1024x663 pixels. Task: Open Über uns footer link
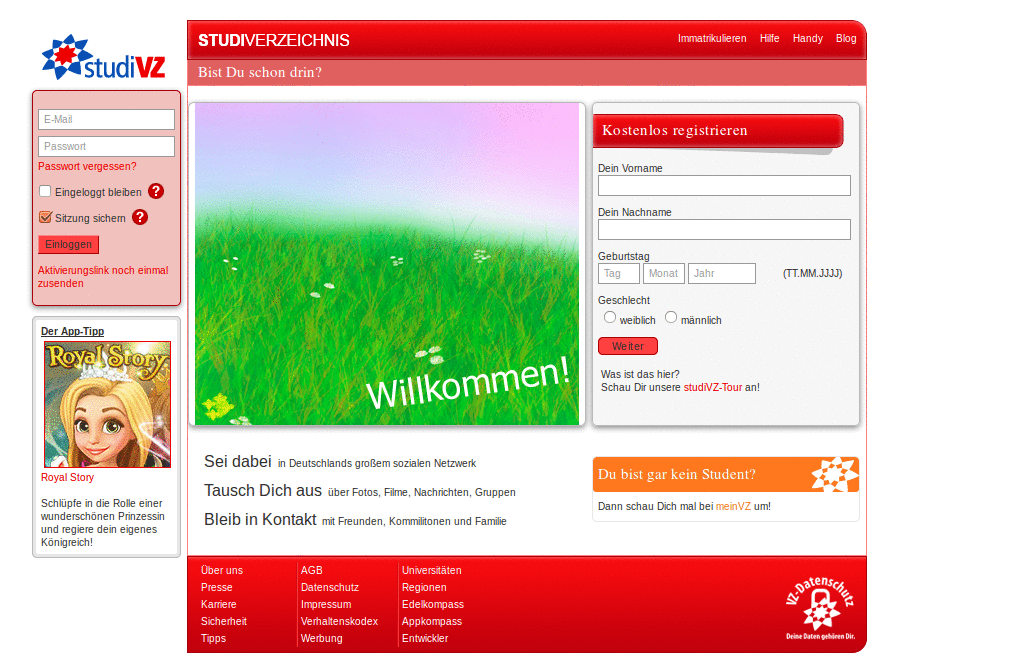[x=221, y=570]
